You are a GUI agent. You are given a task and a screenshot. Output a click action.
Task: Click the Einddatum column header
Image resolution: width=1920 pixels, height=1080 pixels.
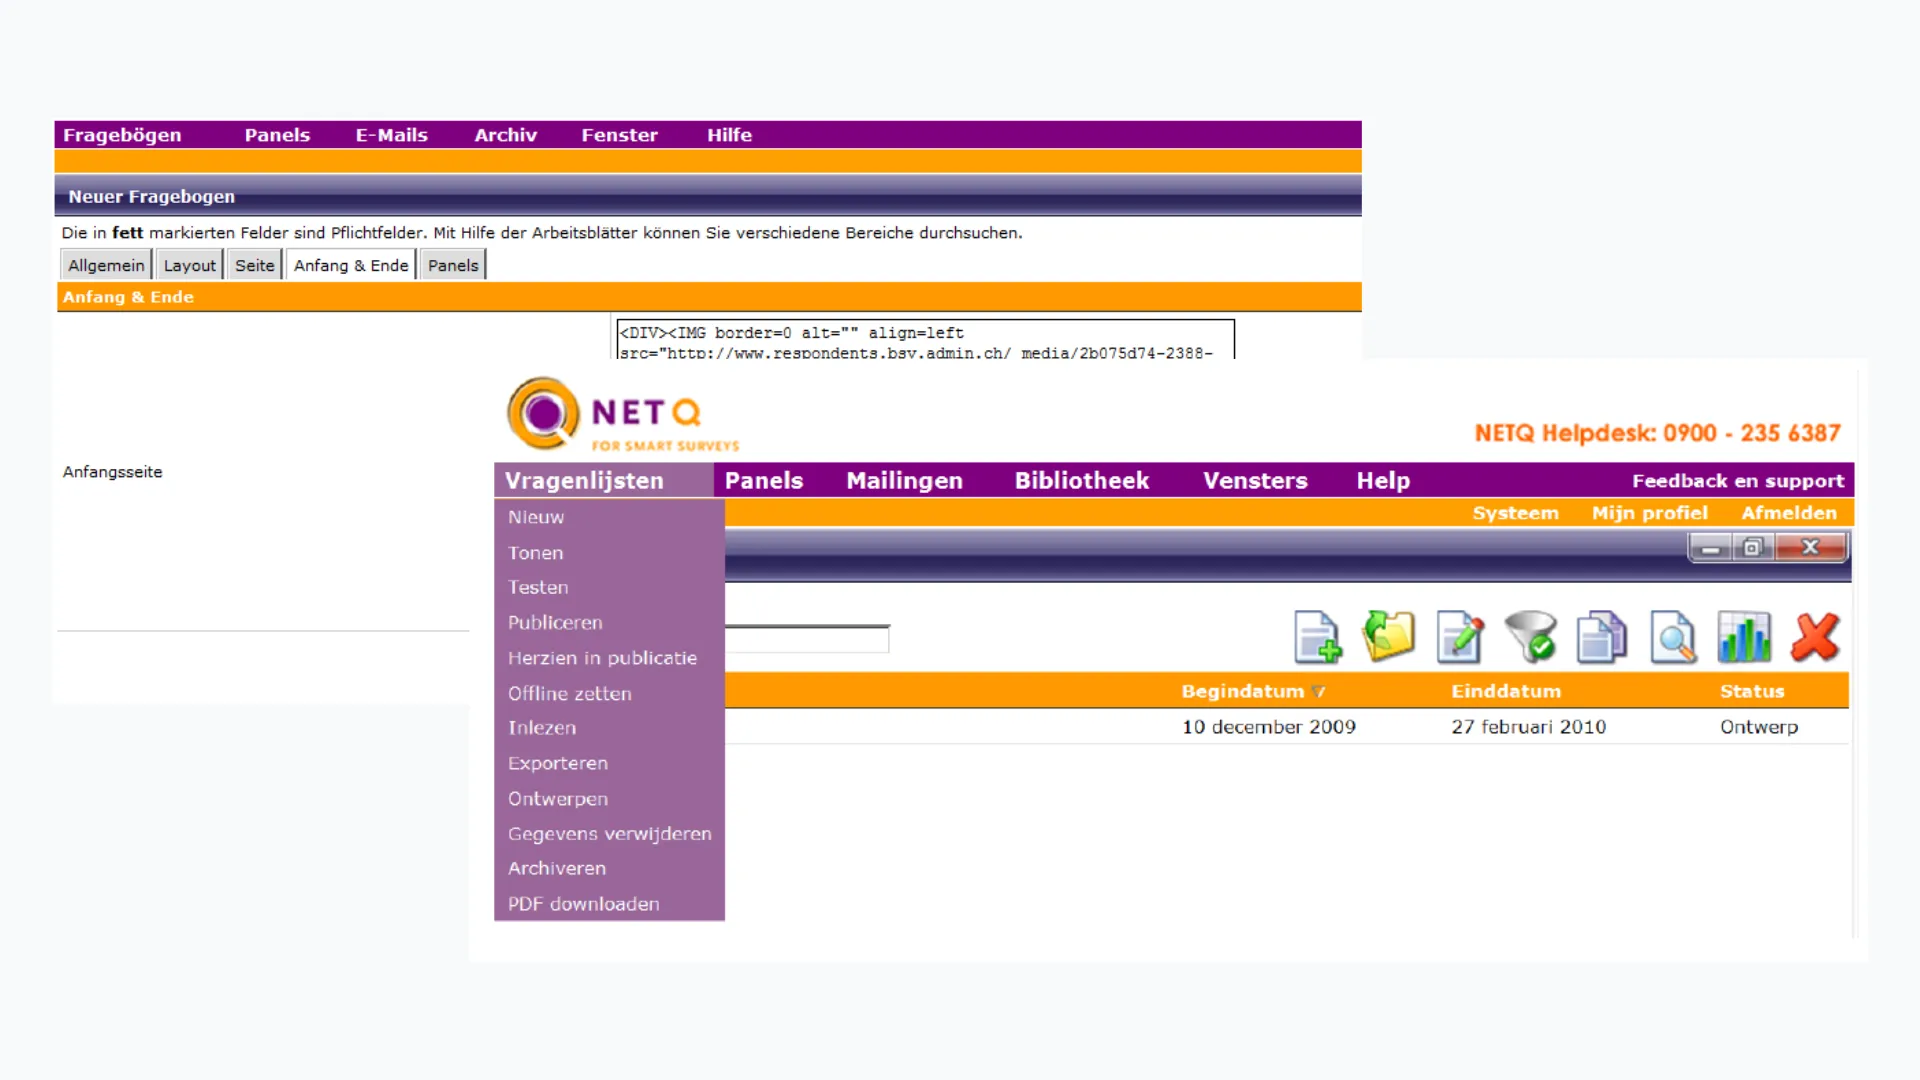1506,691
